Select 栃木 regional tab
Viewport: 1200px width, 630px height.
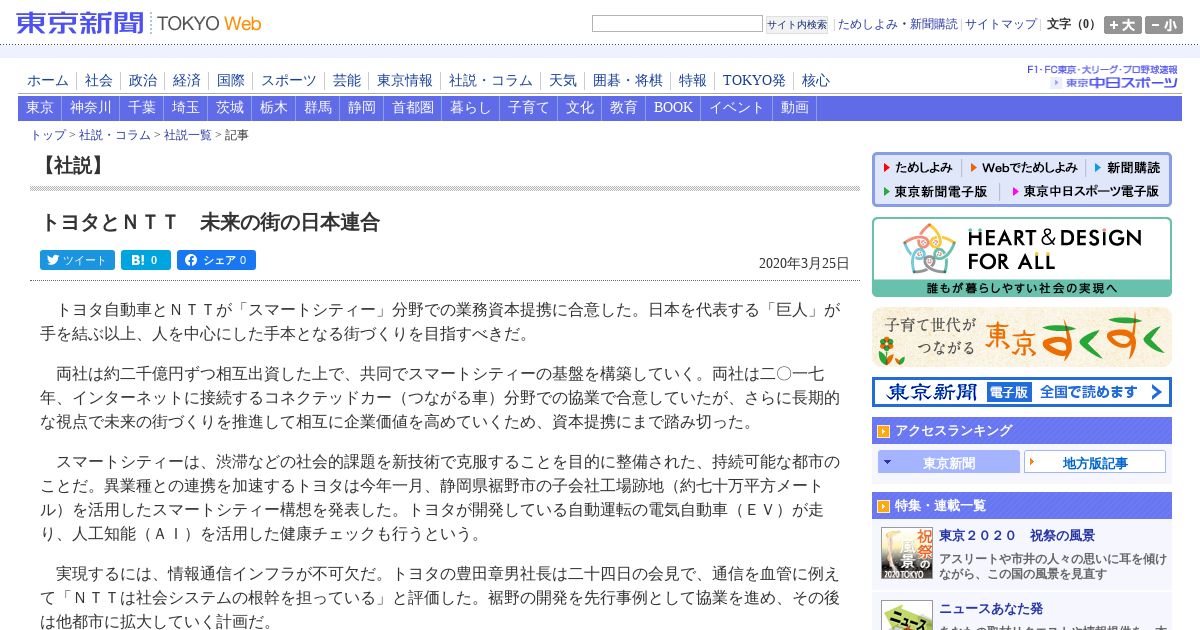click(274, 108)
